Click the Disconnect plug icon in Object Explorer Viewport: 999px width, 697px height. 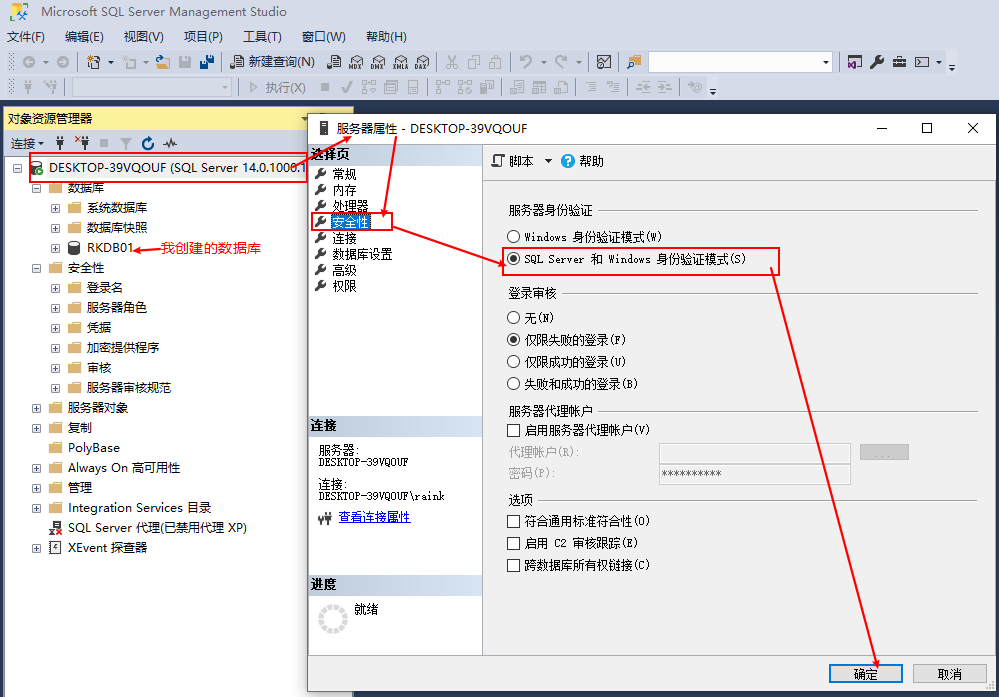point(82,143)
